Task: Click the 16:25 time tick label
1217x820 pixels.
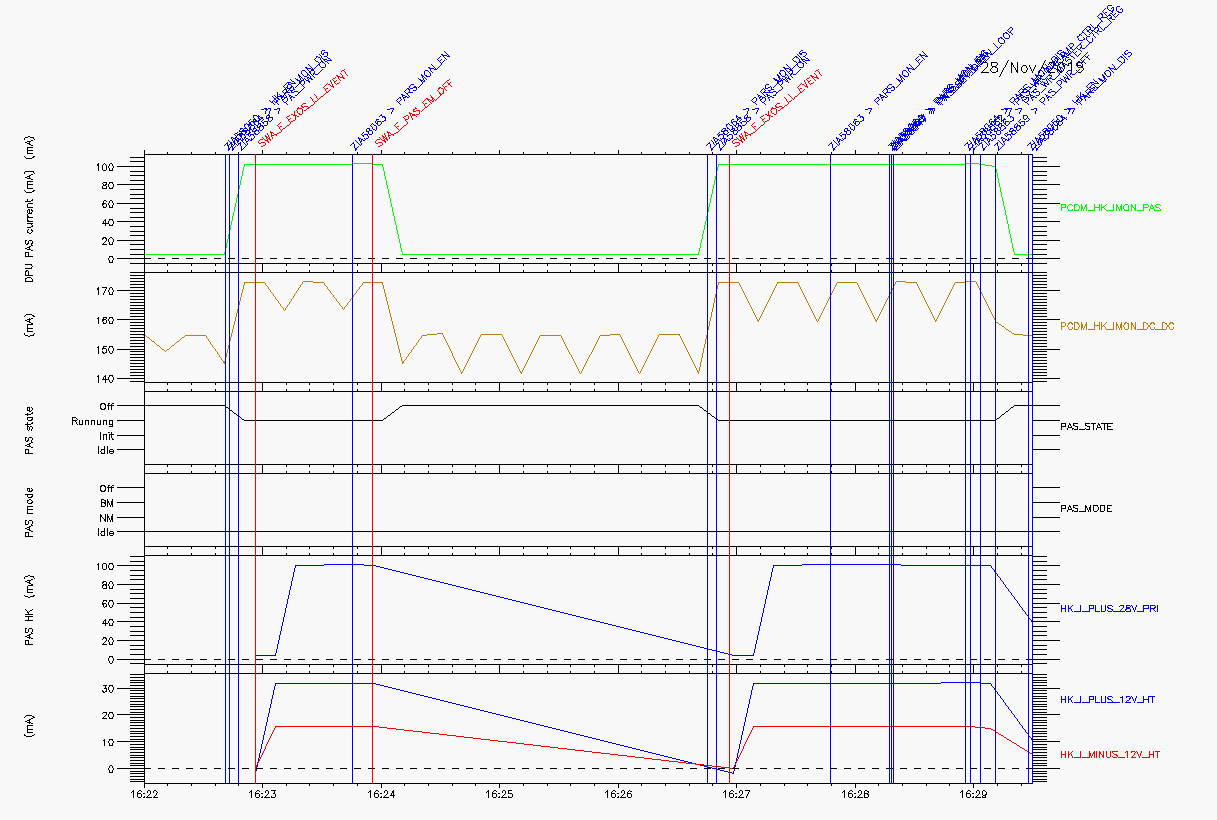Action: [x=500, y=794]
